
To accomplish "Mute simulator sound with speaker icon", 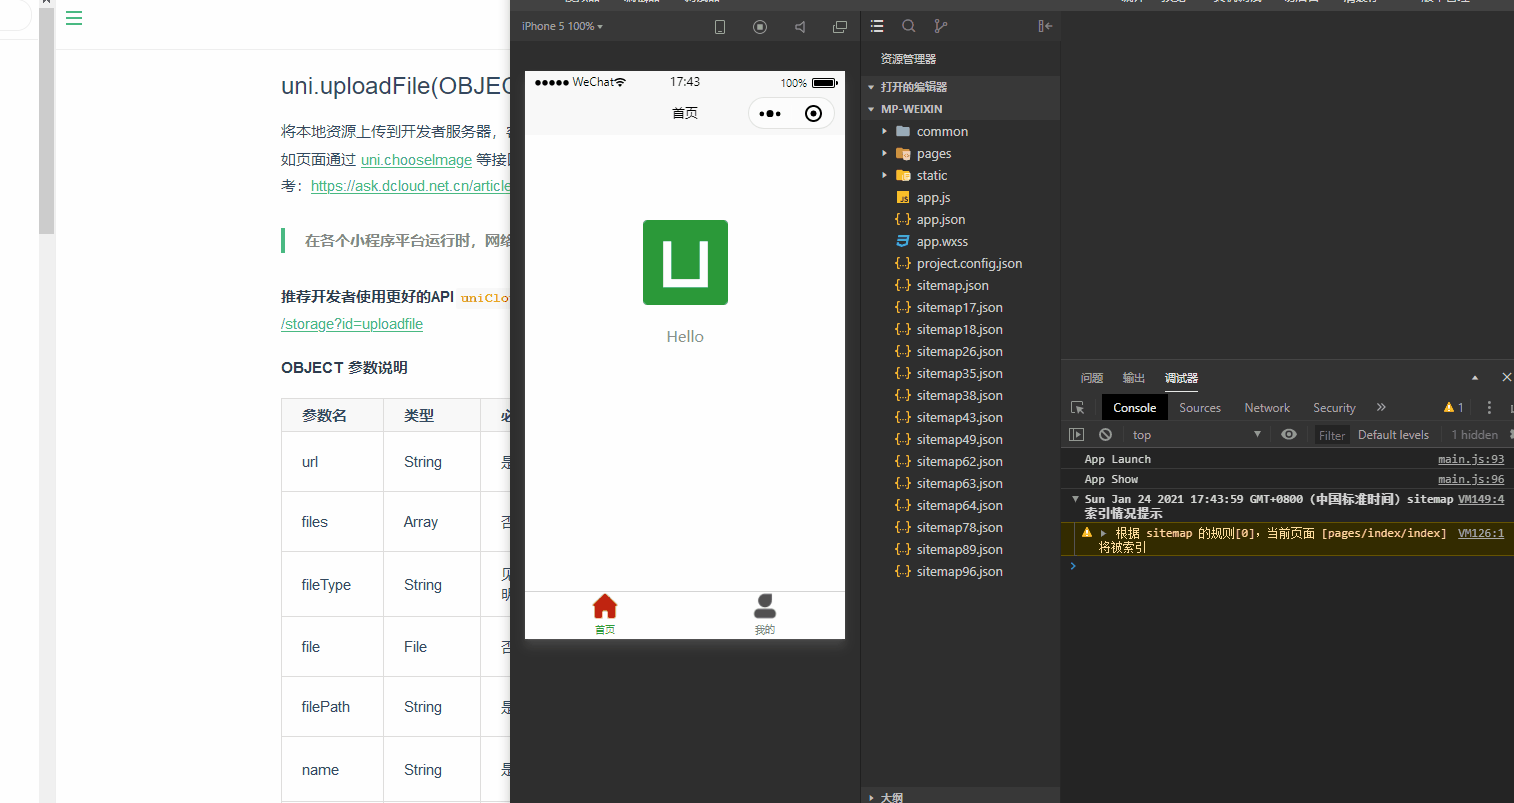I will point(800,27).
